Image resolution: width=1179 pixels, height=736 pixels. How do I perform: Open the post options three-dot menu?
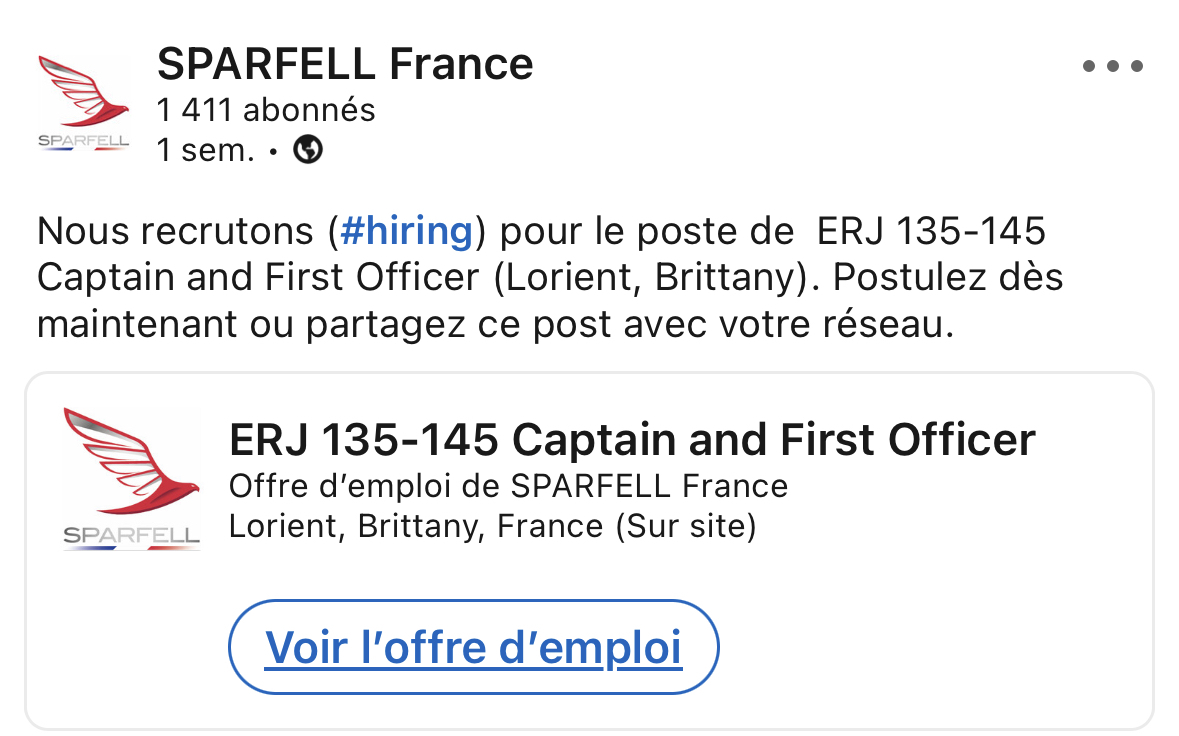point(1112,67)
